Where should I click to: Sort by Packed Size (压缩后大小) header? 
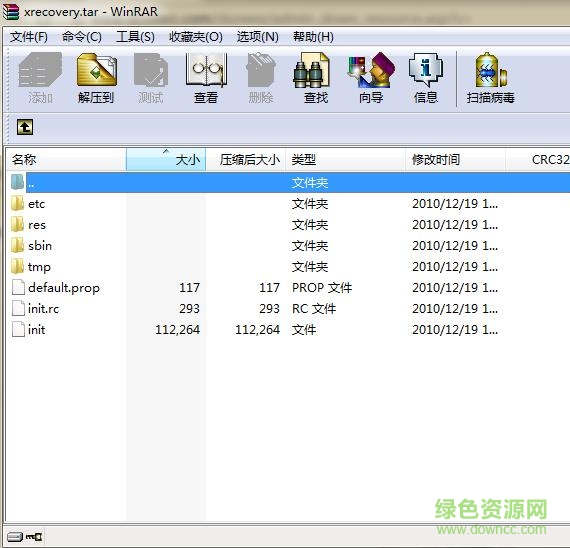(246, 159)
